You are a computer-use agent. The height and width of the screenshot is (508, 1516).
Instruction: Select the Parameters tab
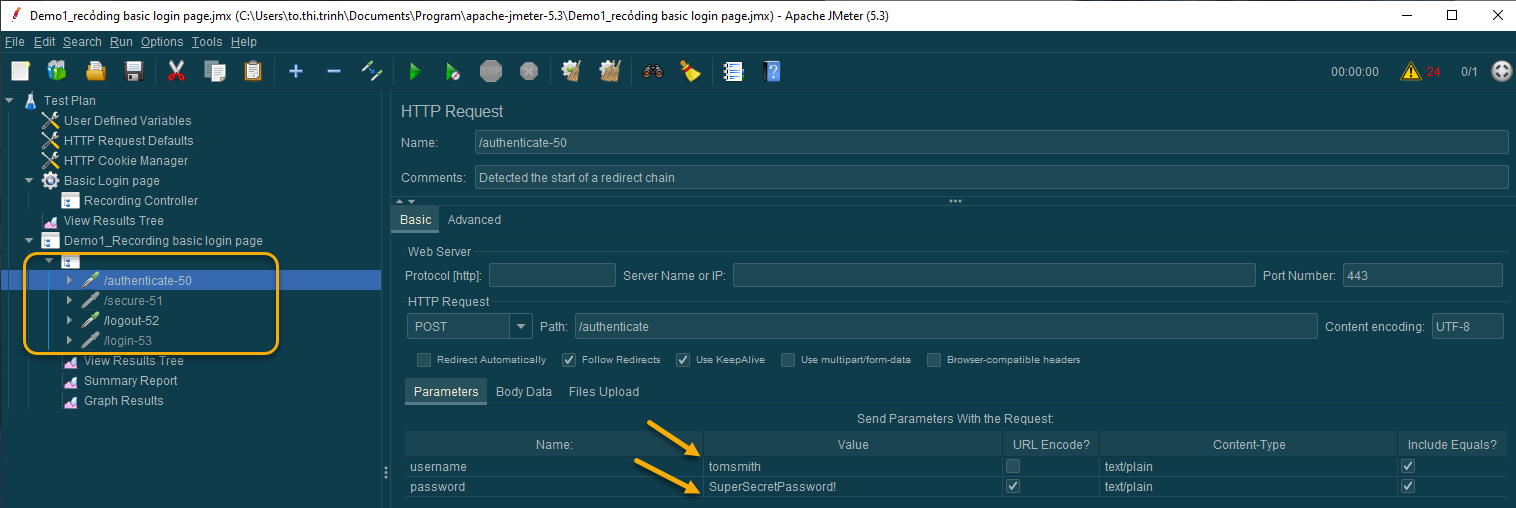pos(446,392)
